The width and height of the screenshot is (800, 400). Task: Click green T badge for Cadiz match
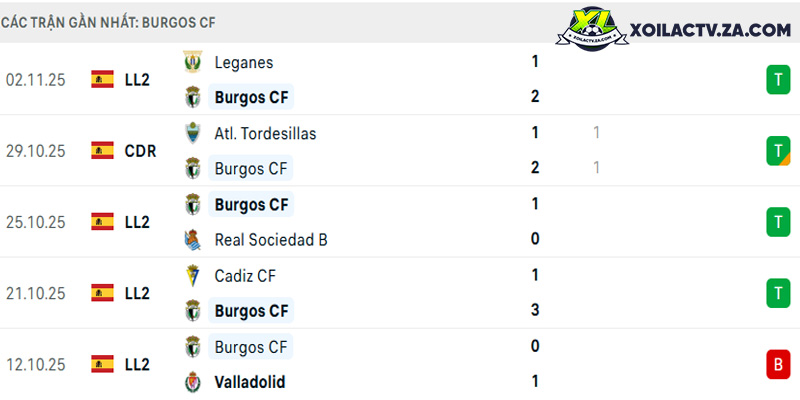(778, 293)
